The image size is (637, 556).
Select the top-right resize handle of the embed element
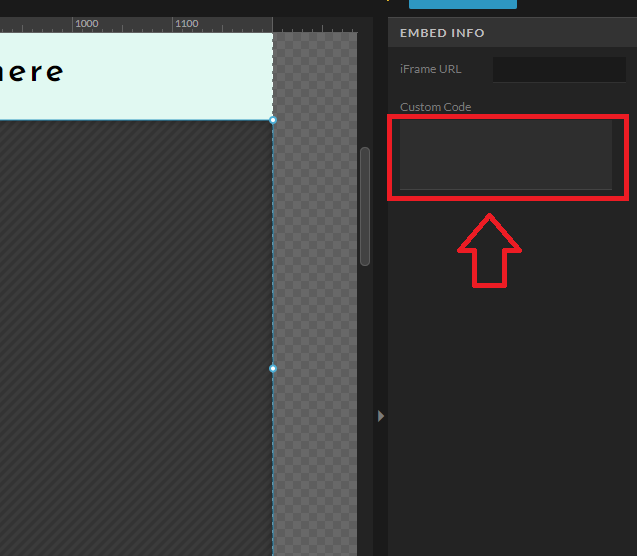273,120
